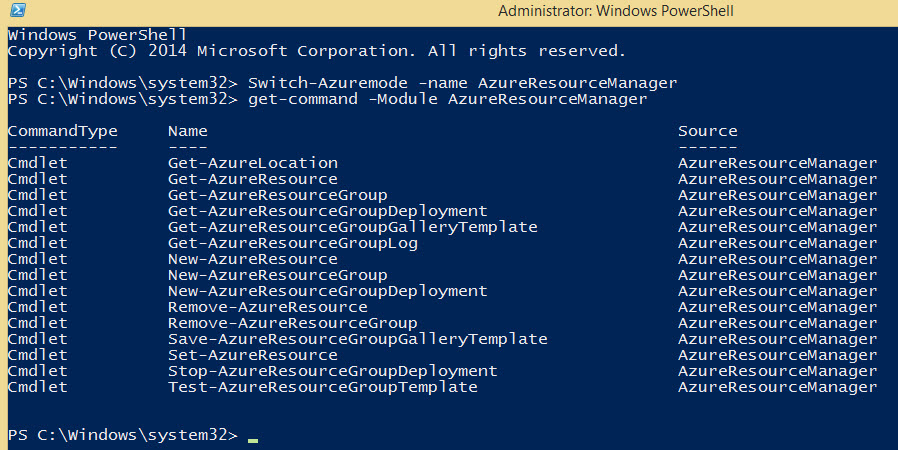
Task: Click the Copyright 2014 Microsoft Corporation line
Action: [x=317, y=51]
